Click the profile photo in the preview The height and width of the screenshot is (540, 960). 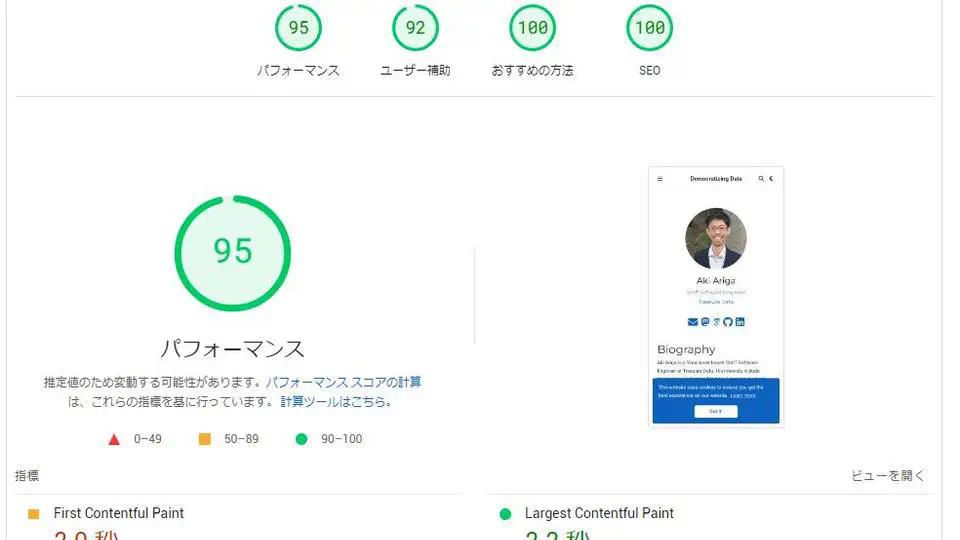716,238
